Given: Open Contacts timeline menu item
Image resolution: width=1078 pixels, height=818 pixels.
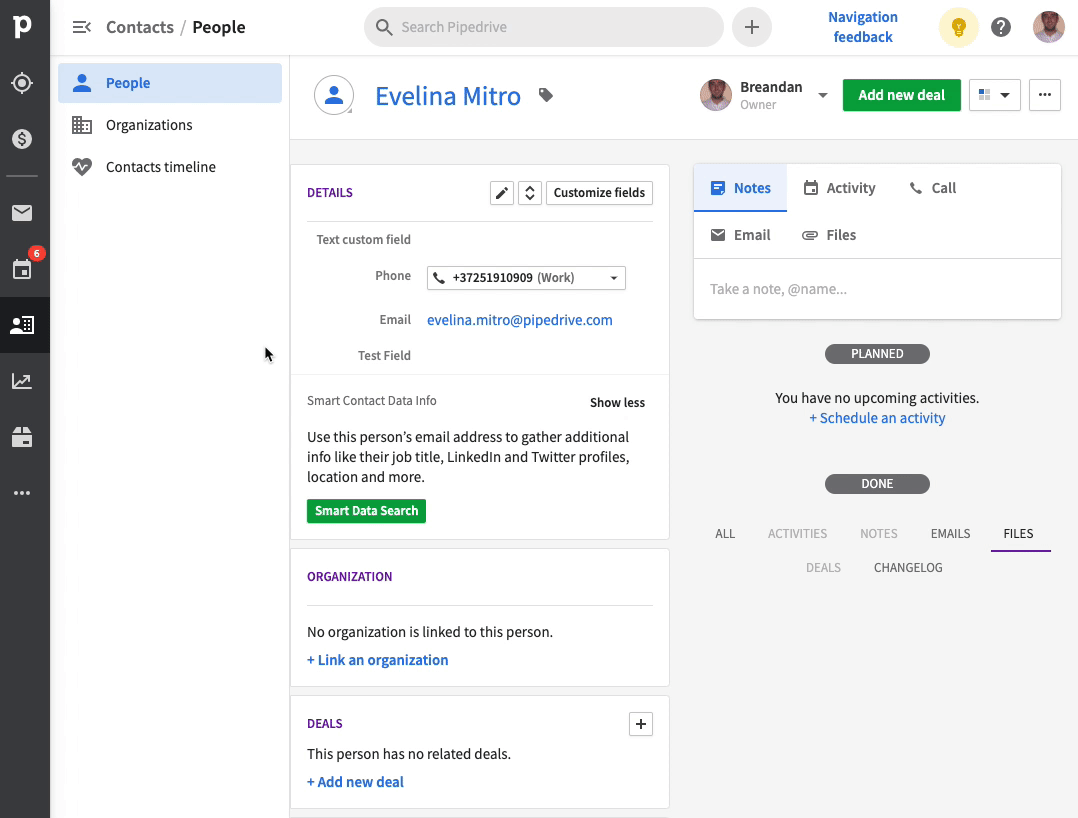Looking at the screenshot, I should 170,167.
